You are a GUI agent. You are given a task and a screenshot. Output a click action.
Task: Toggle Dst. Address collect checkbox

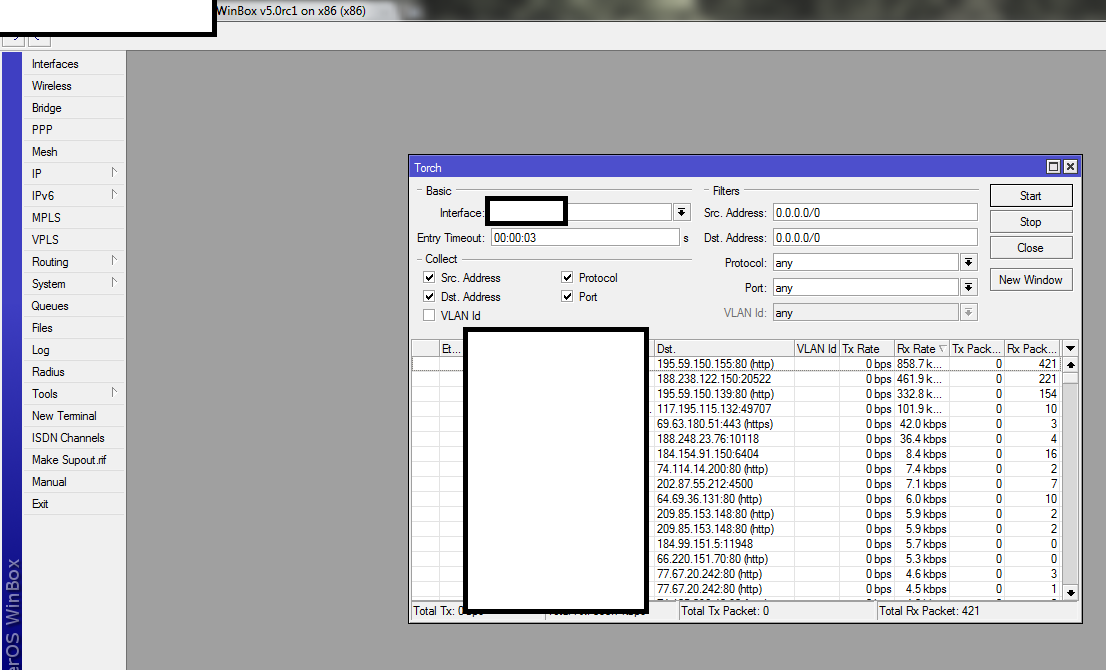pyautogui.click(x=429, y=296)
